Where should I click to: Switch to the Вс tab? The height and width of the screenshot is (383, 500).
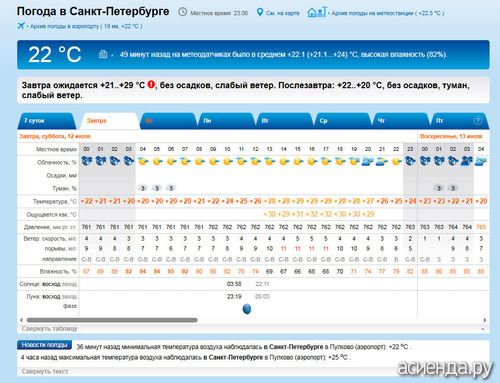click(x=168, y=121)
